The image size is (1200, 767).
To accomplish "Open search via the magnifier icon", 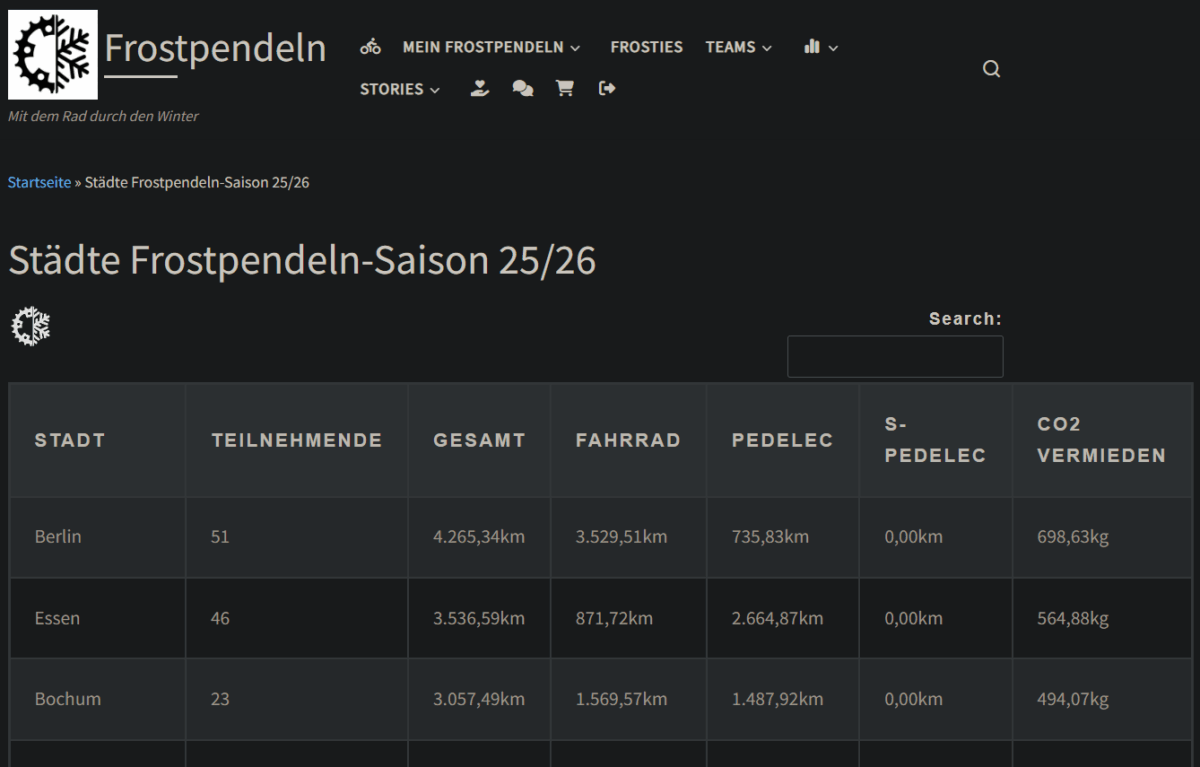I will point(991,68).
